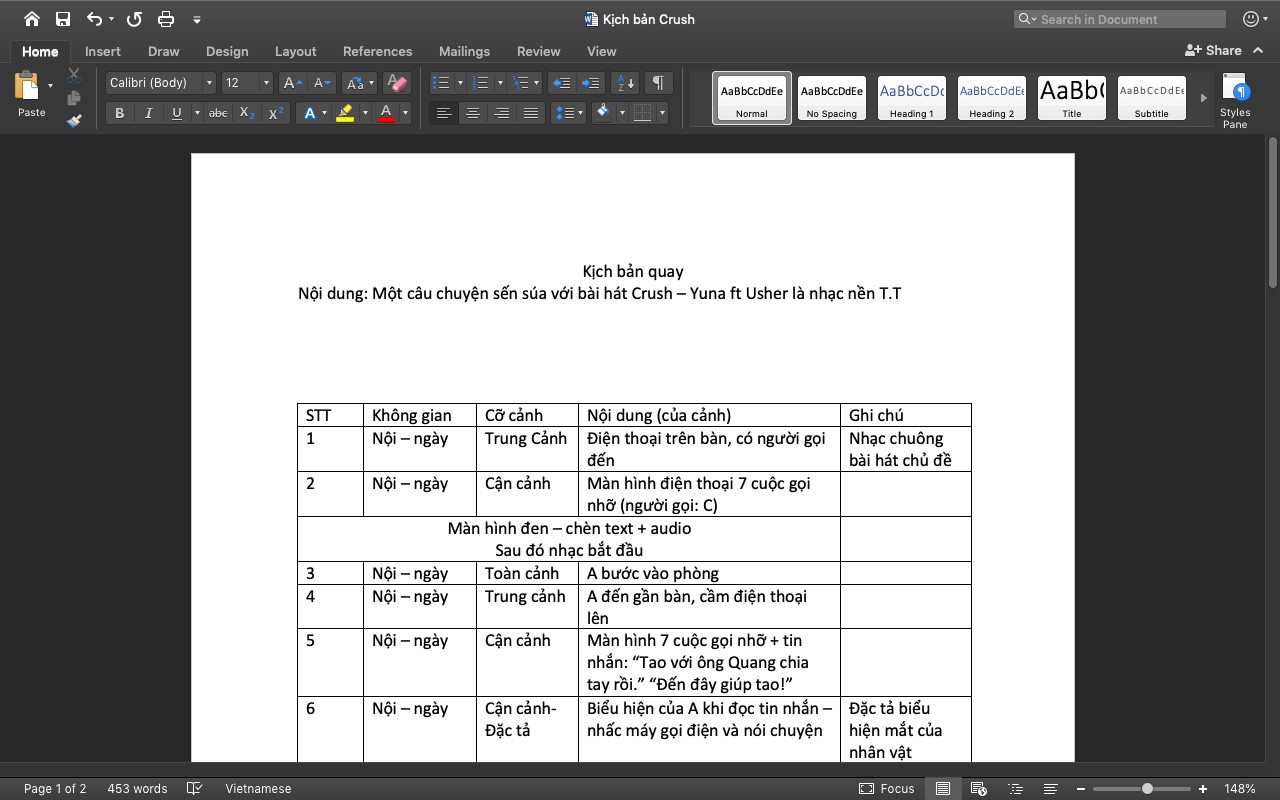Toggle Italic formatting
1280x800 pixels.
tap(148, 113)
